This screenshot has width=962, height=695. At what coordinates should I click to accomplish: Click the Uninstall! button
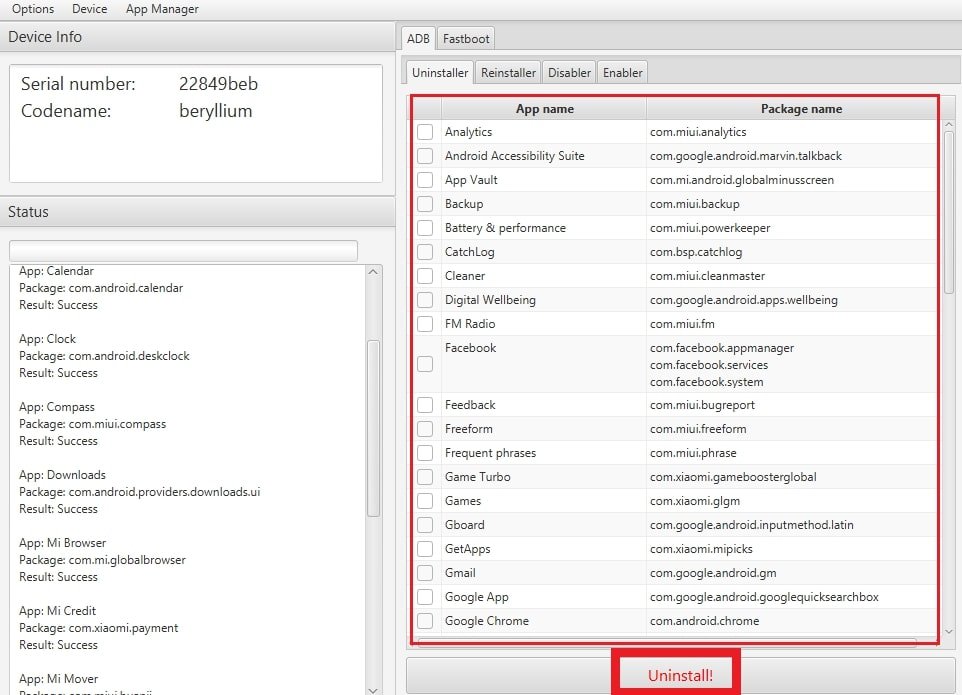pos(680,675)
